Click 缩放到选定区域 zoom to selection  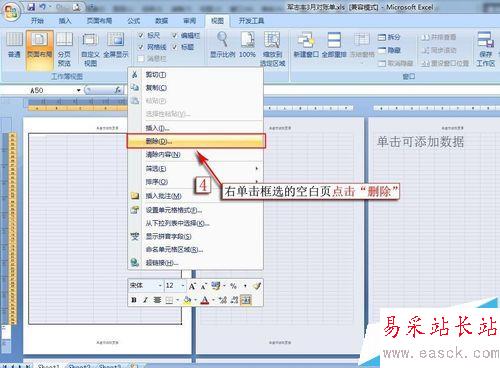click(272, 49)
